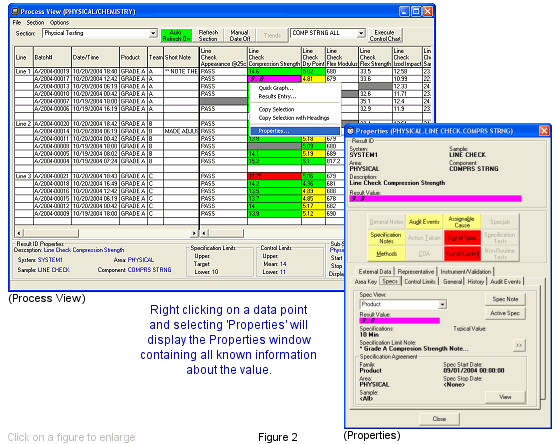559x444 pixels.
Task: Select the Specs tab
Action: point(390,281)
